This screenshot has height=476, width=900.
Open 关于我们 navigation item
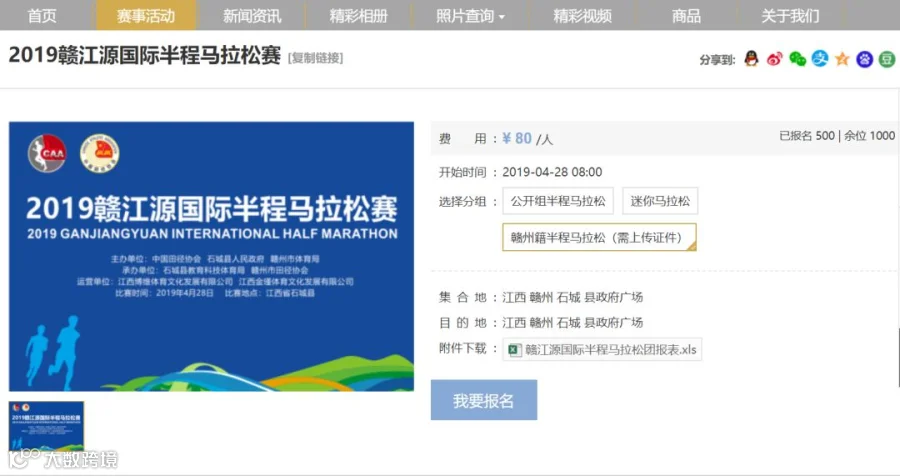coord(790,16)
